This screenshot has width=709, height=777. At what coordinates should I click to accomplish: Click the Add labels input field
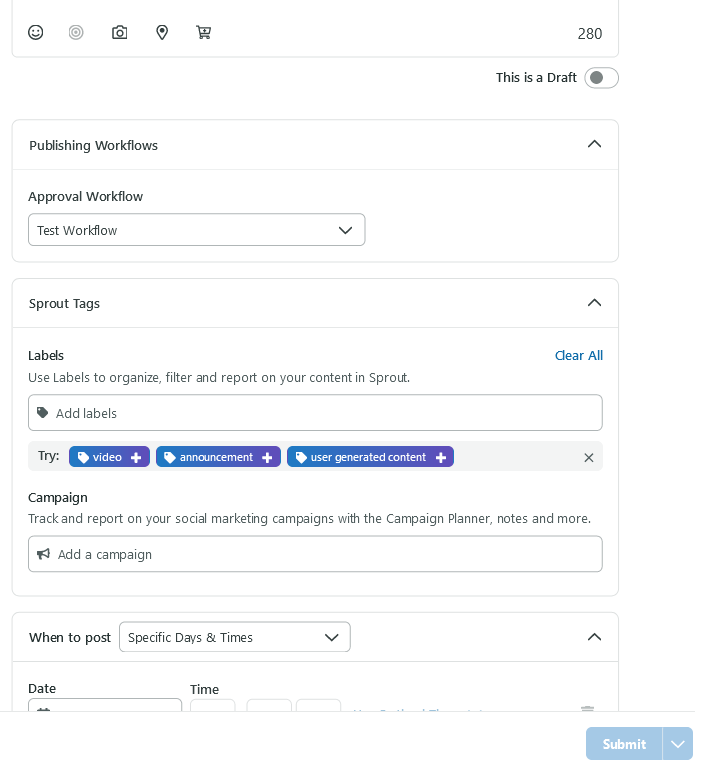(315, 413)
